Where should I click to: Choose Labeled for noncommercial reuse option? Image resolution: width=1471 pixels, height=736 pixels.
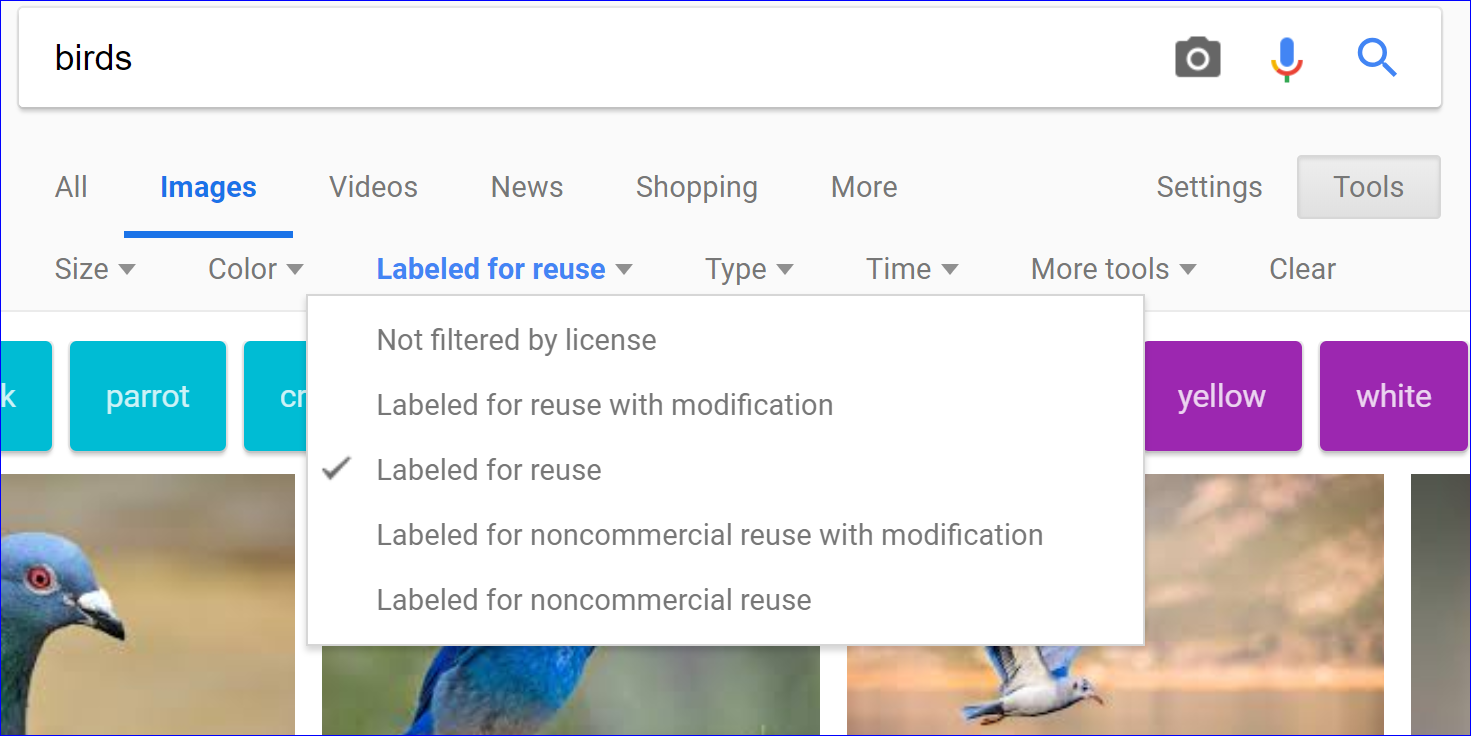click(x=593, y=600)
